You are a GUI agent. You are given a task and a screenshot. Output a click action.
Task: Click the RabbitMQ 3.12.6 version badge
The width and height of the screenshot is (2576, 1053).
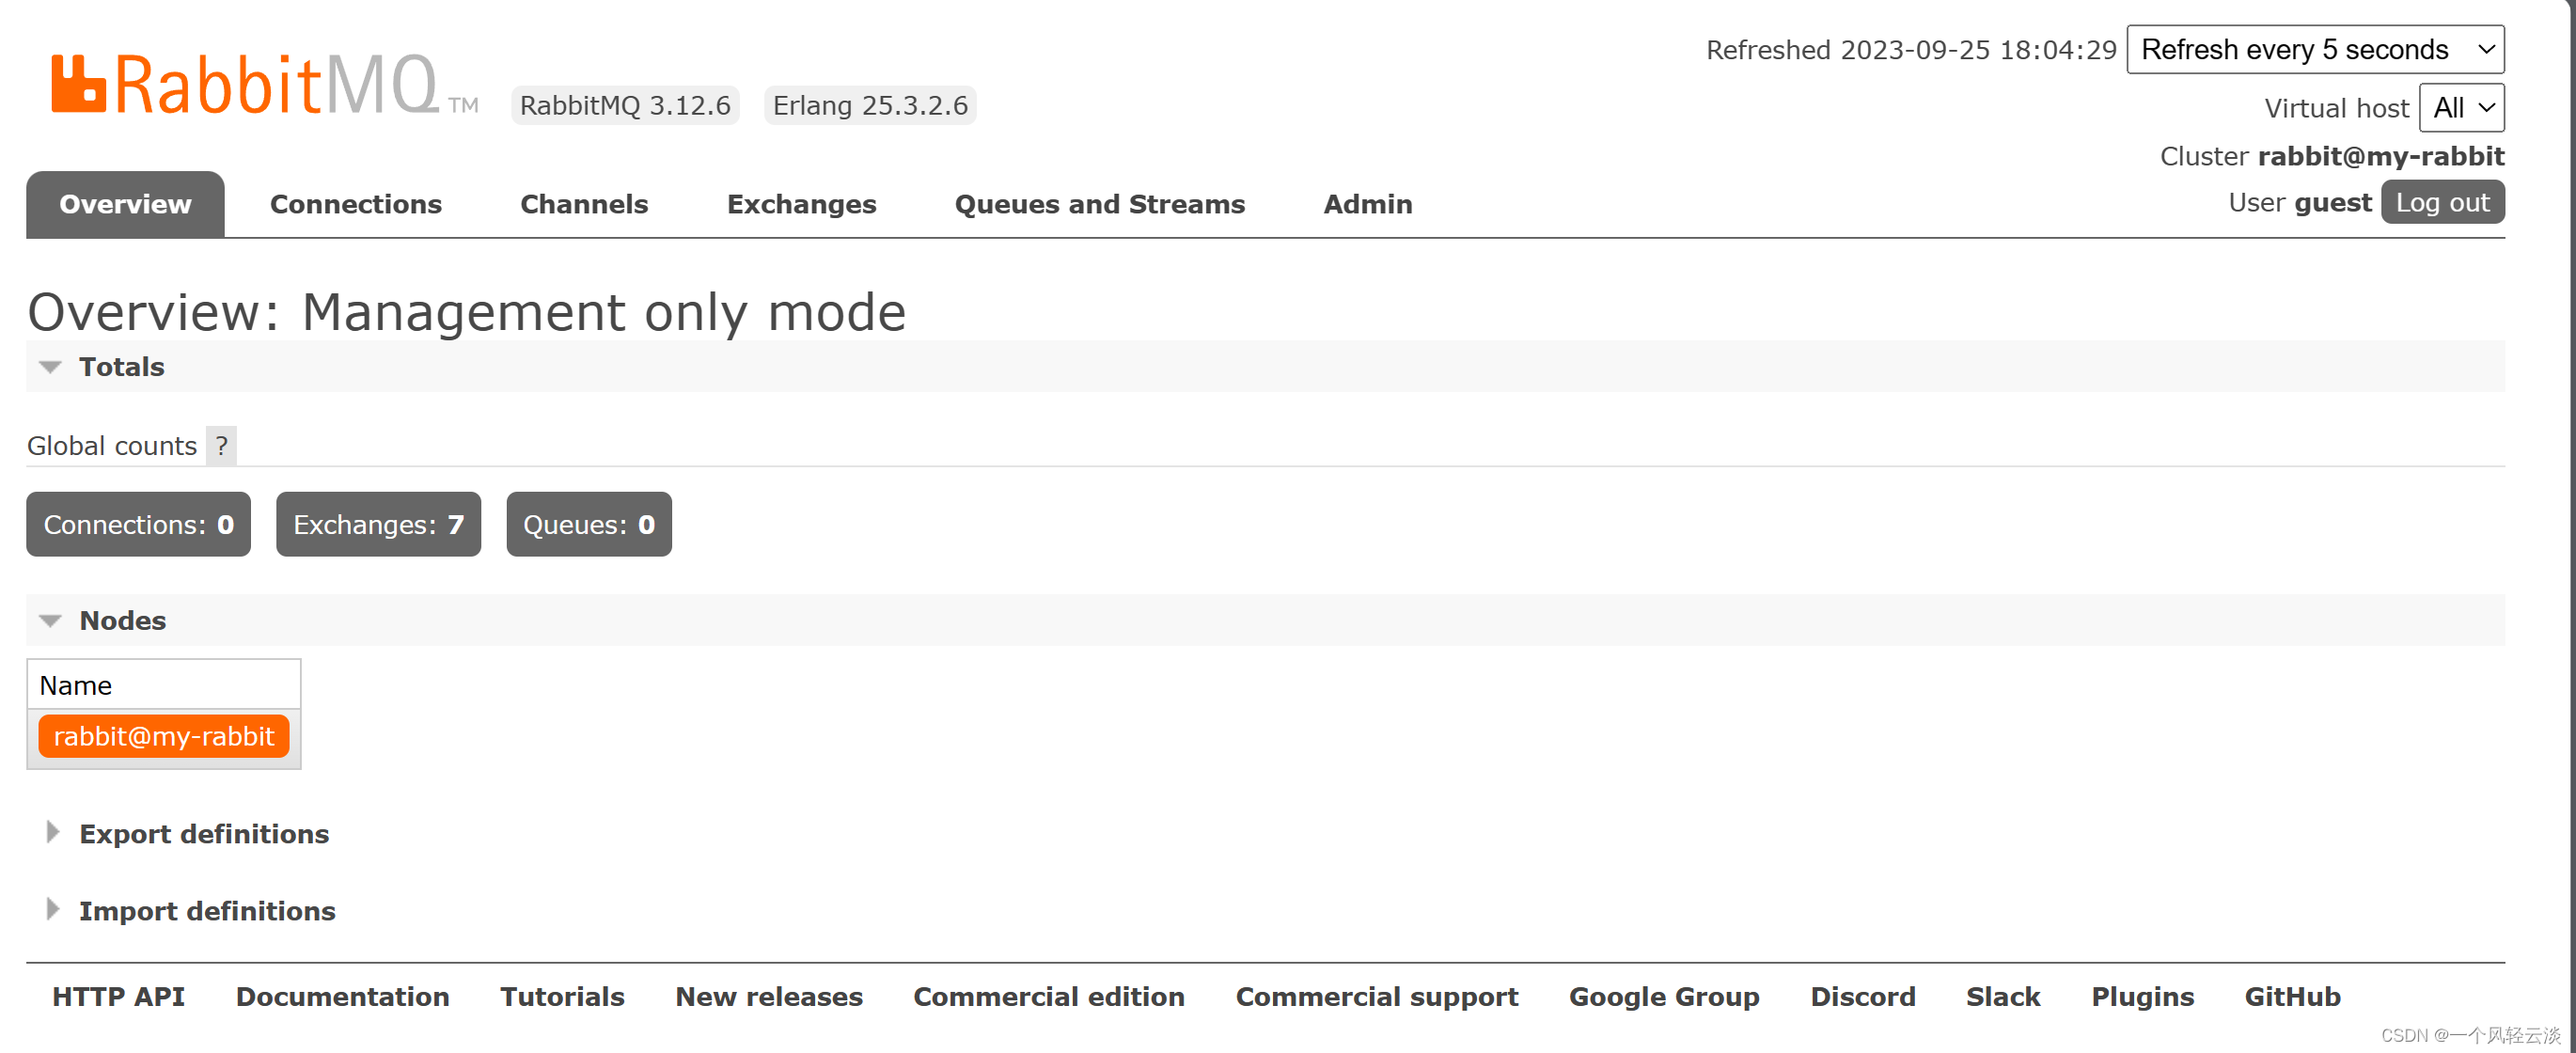coord(625,105)
